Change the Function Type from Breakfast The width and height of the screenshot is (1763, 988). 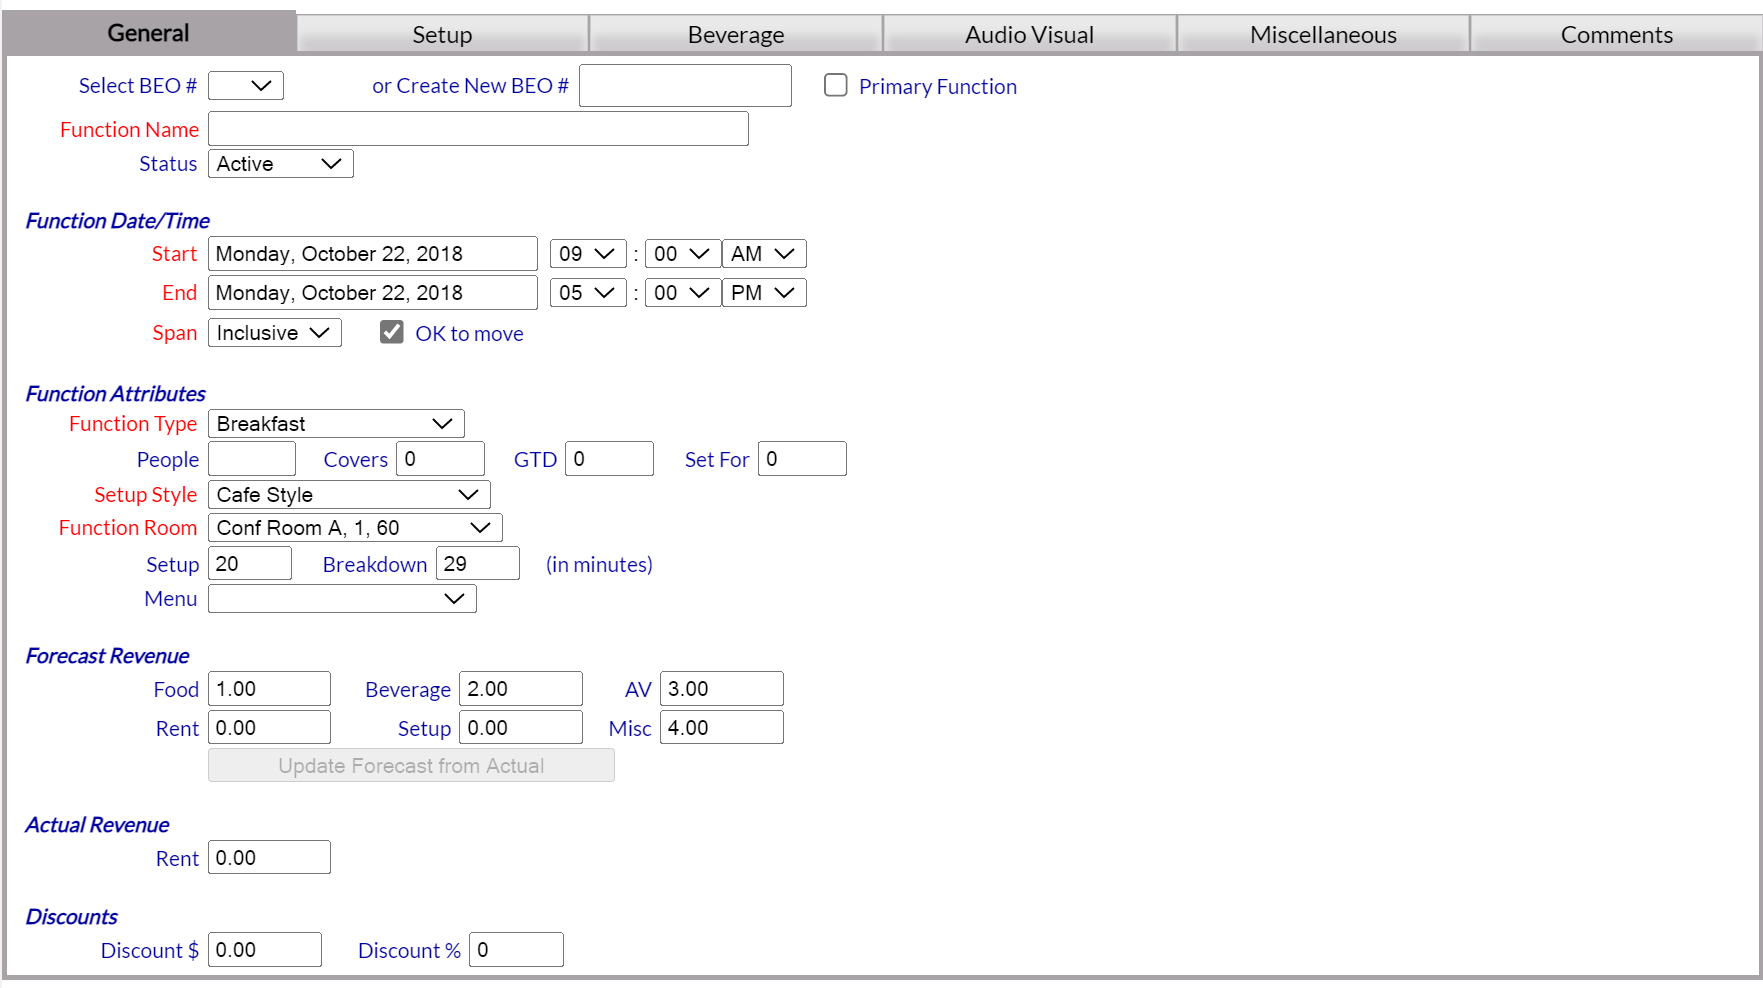coord(336,423)
